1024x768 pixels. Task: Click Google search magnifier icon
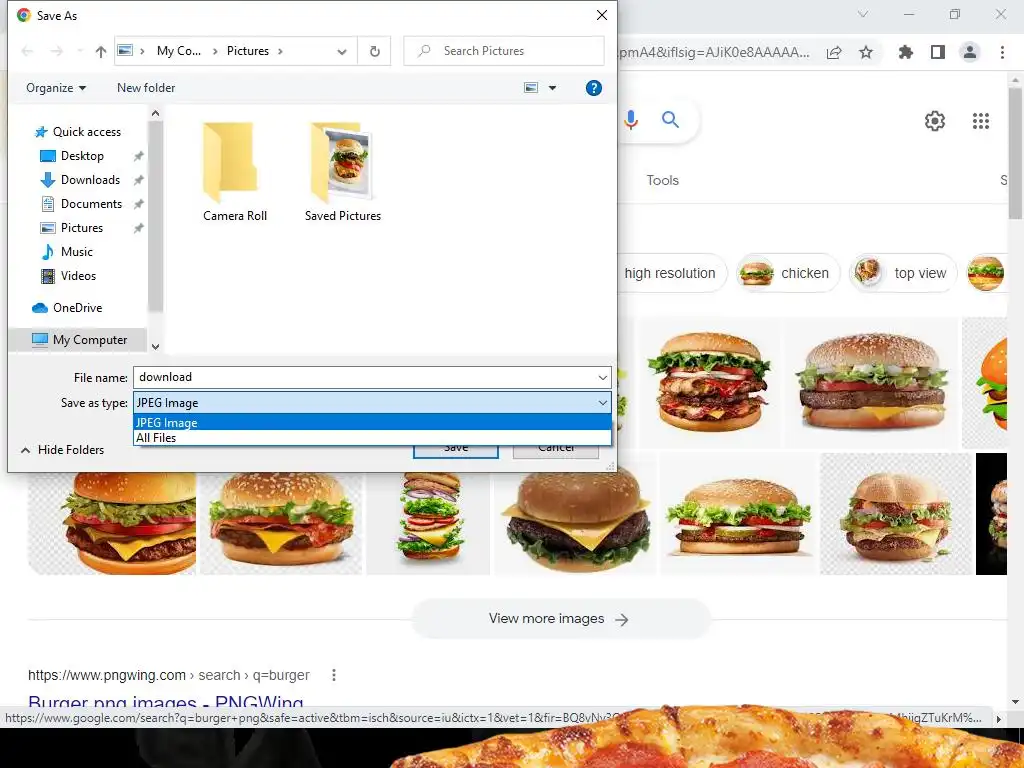coord(670,120)
